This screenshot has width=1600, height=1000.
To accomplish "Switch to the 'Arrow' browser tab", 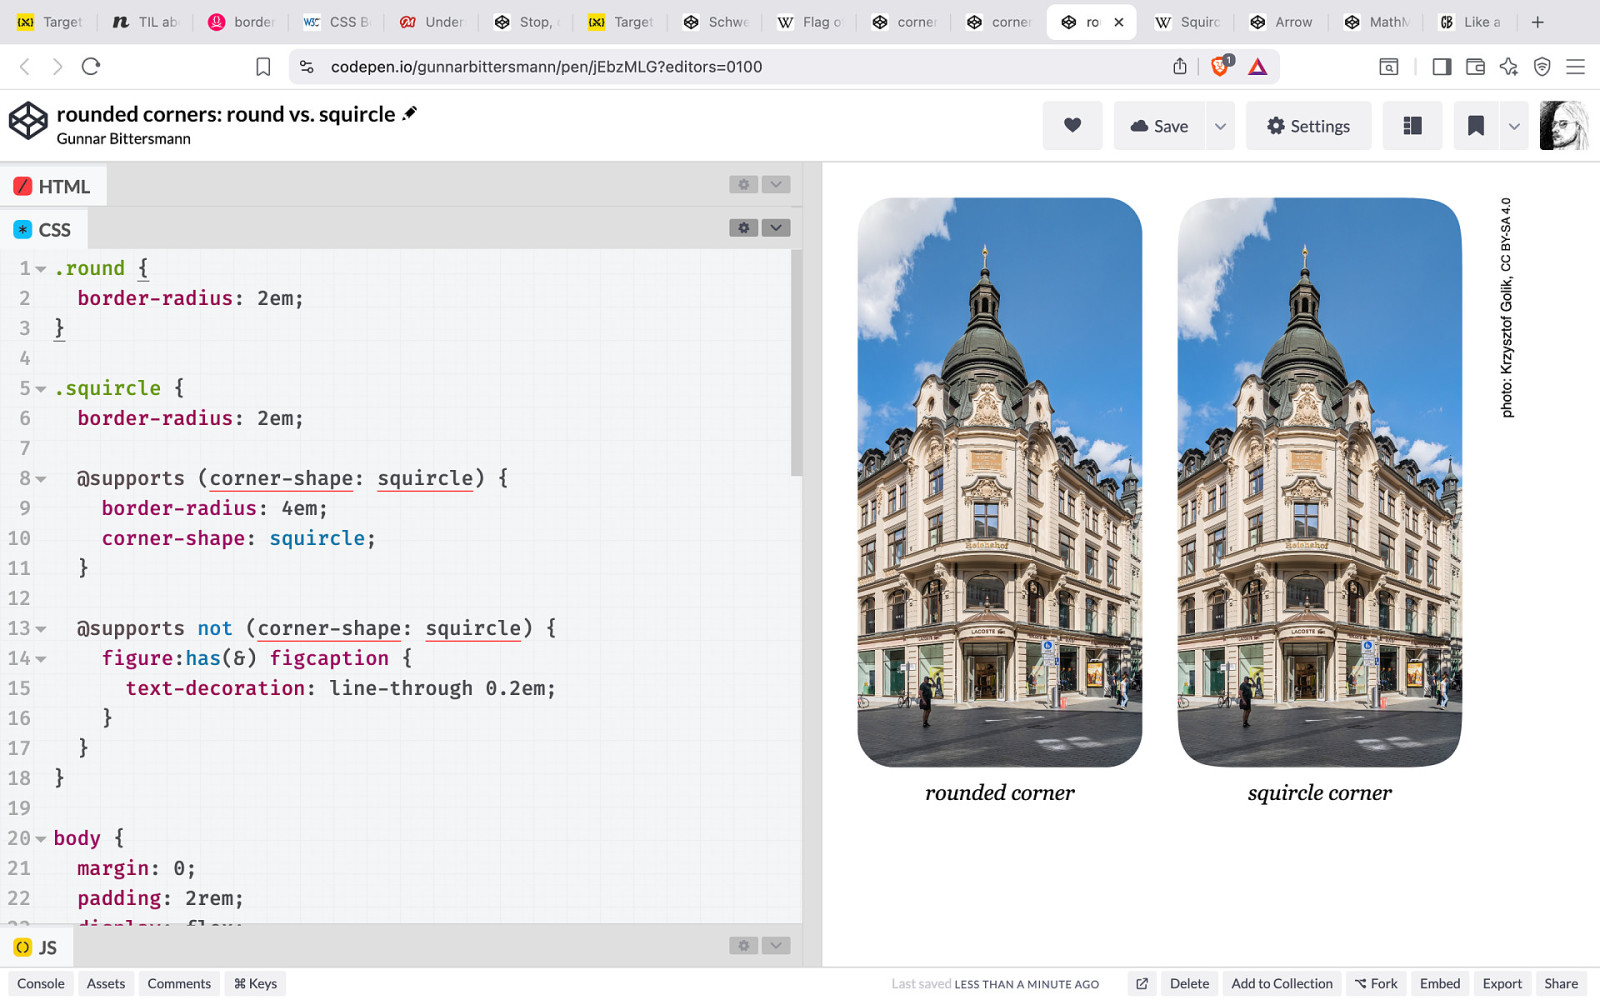I will [x=1282, y=22].
